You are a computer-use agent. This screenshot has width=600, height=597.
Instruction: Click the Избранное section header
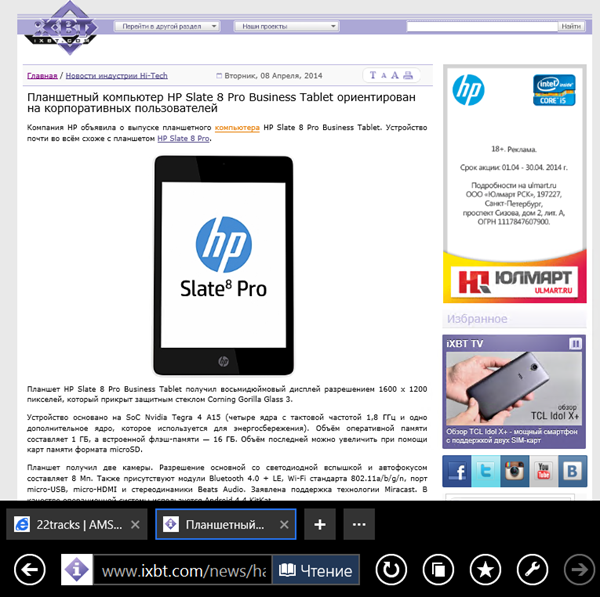[x=477, y=319]
